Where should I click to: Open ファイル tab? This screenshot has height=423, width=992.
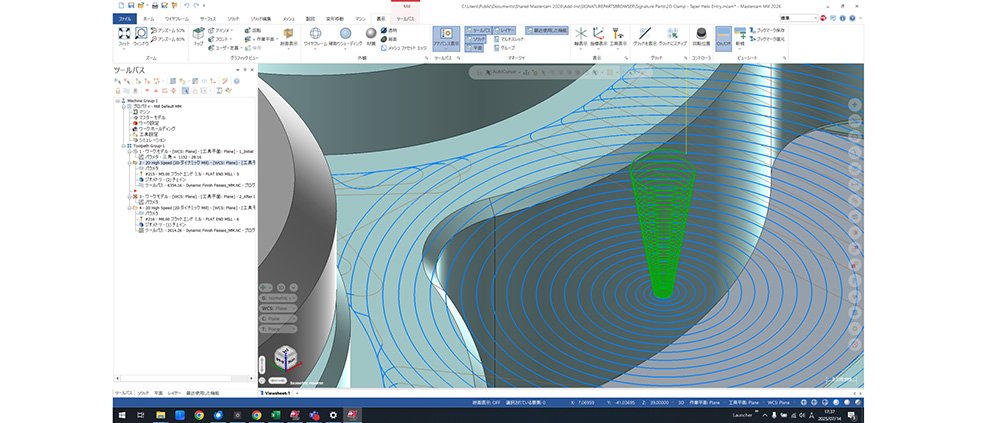pos(125,19)
